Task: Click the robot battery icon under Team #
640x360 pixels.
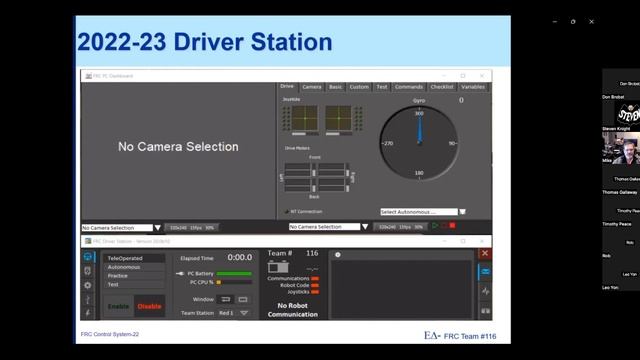Action: tap(278, 268)
